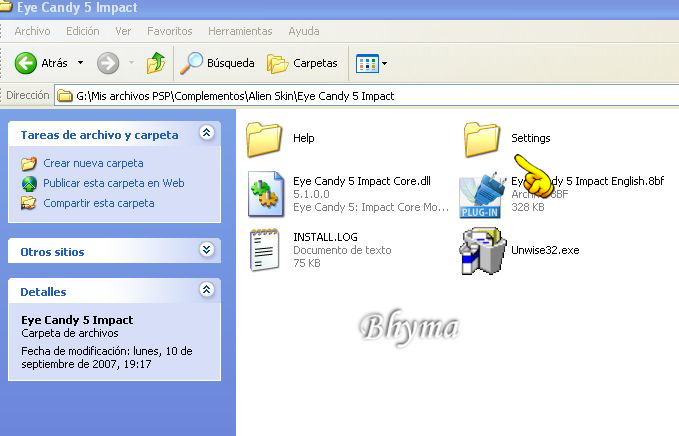The image size is (679, 436).
Task: Click the views grid icon
Action: (x=367, y=64)
